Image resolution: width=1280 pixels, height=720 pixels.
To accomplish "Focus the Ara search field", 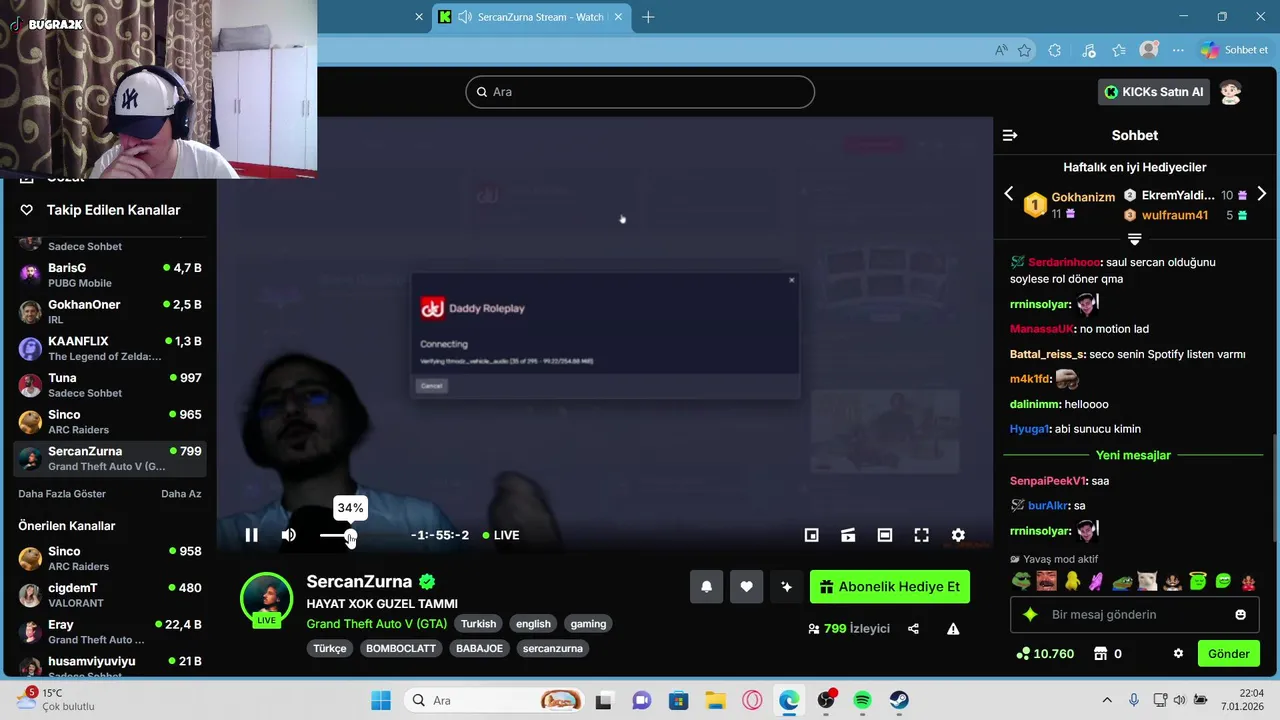I will click(x=640, y=92).
